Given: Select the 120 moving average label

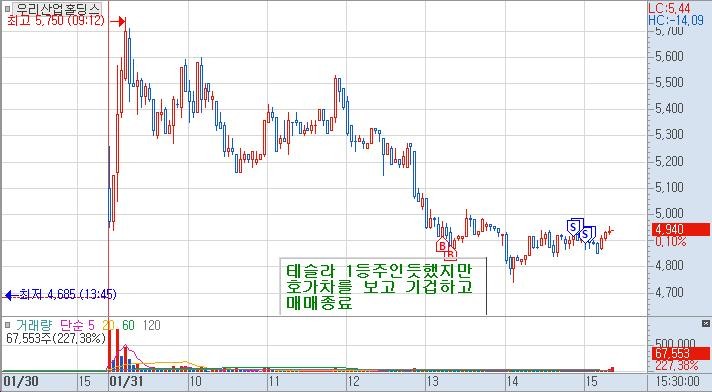Looking at the screenshot, I should click(x=151, y=325).
